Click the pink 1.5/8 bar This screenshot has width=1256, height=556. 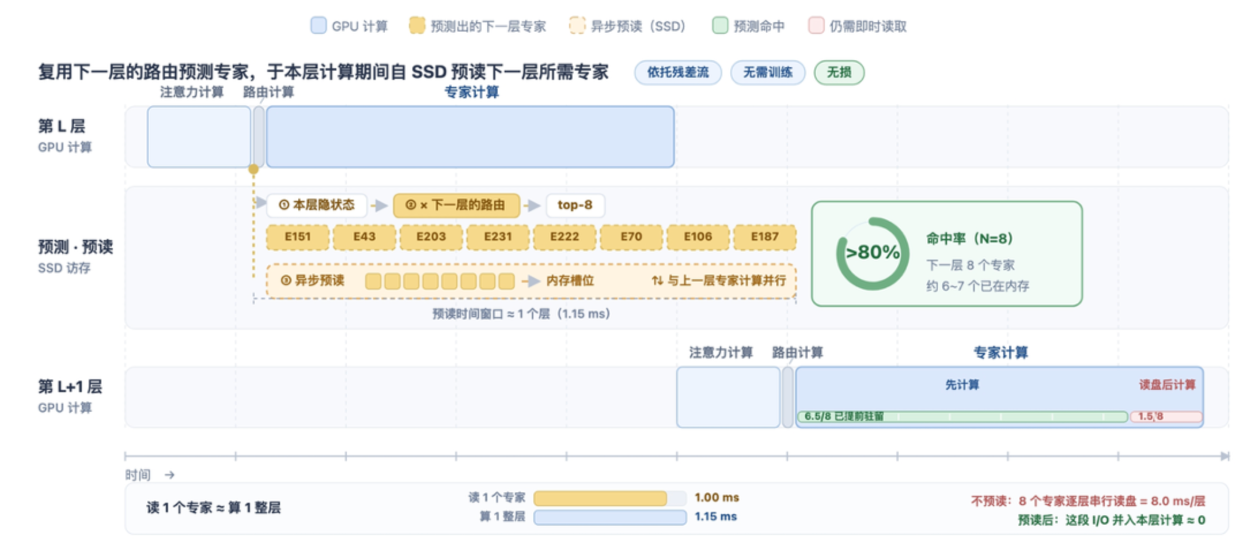tap(1166, 417)
